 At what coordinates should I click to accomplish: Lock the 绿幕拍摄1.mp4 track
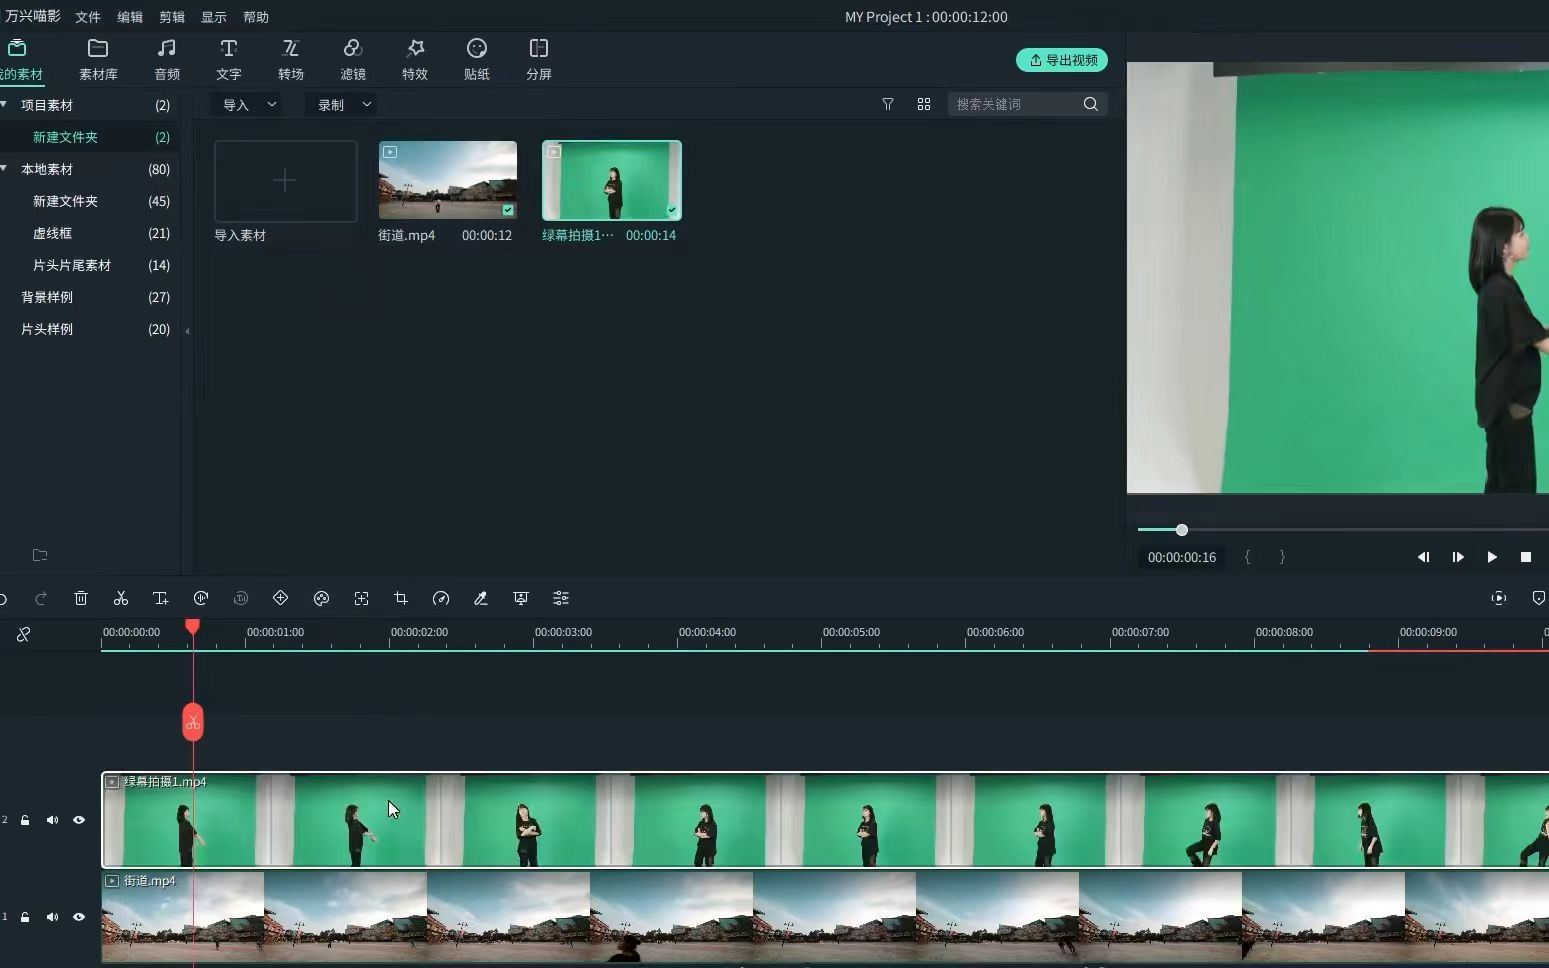(x=25, y=820)
